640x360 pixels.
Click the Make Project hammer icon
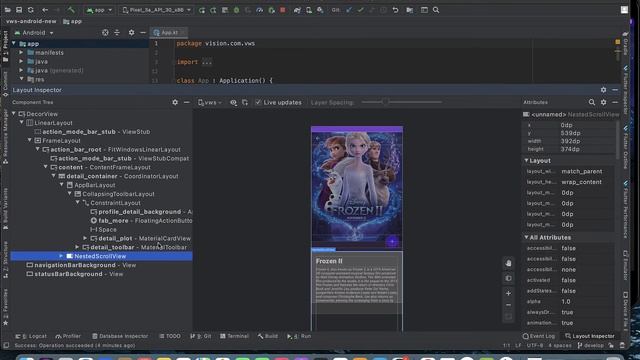pos(71,10)
